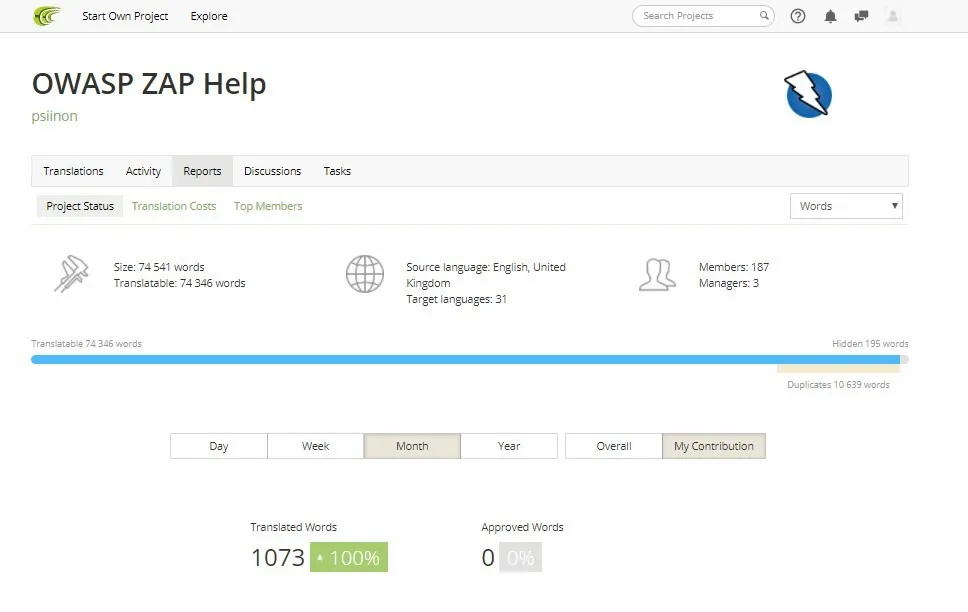This screenshot has width=968, height=612.
Task: Open the Explore link
Action: 209,16
